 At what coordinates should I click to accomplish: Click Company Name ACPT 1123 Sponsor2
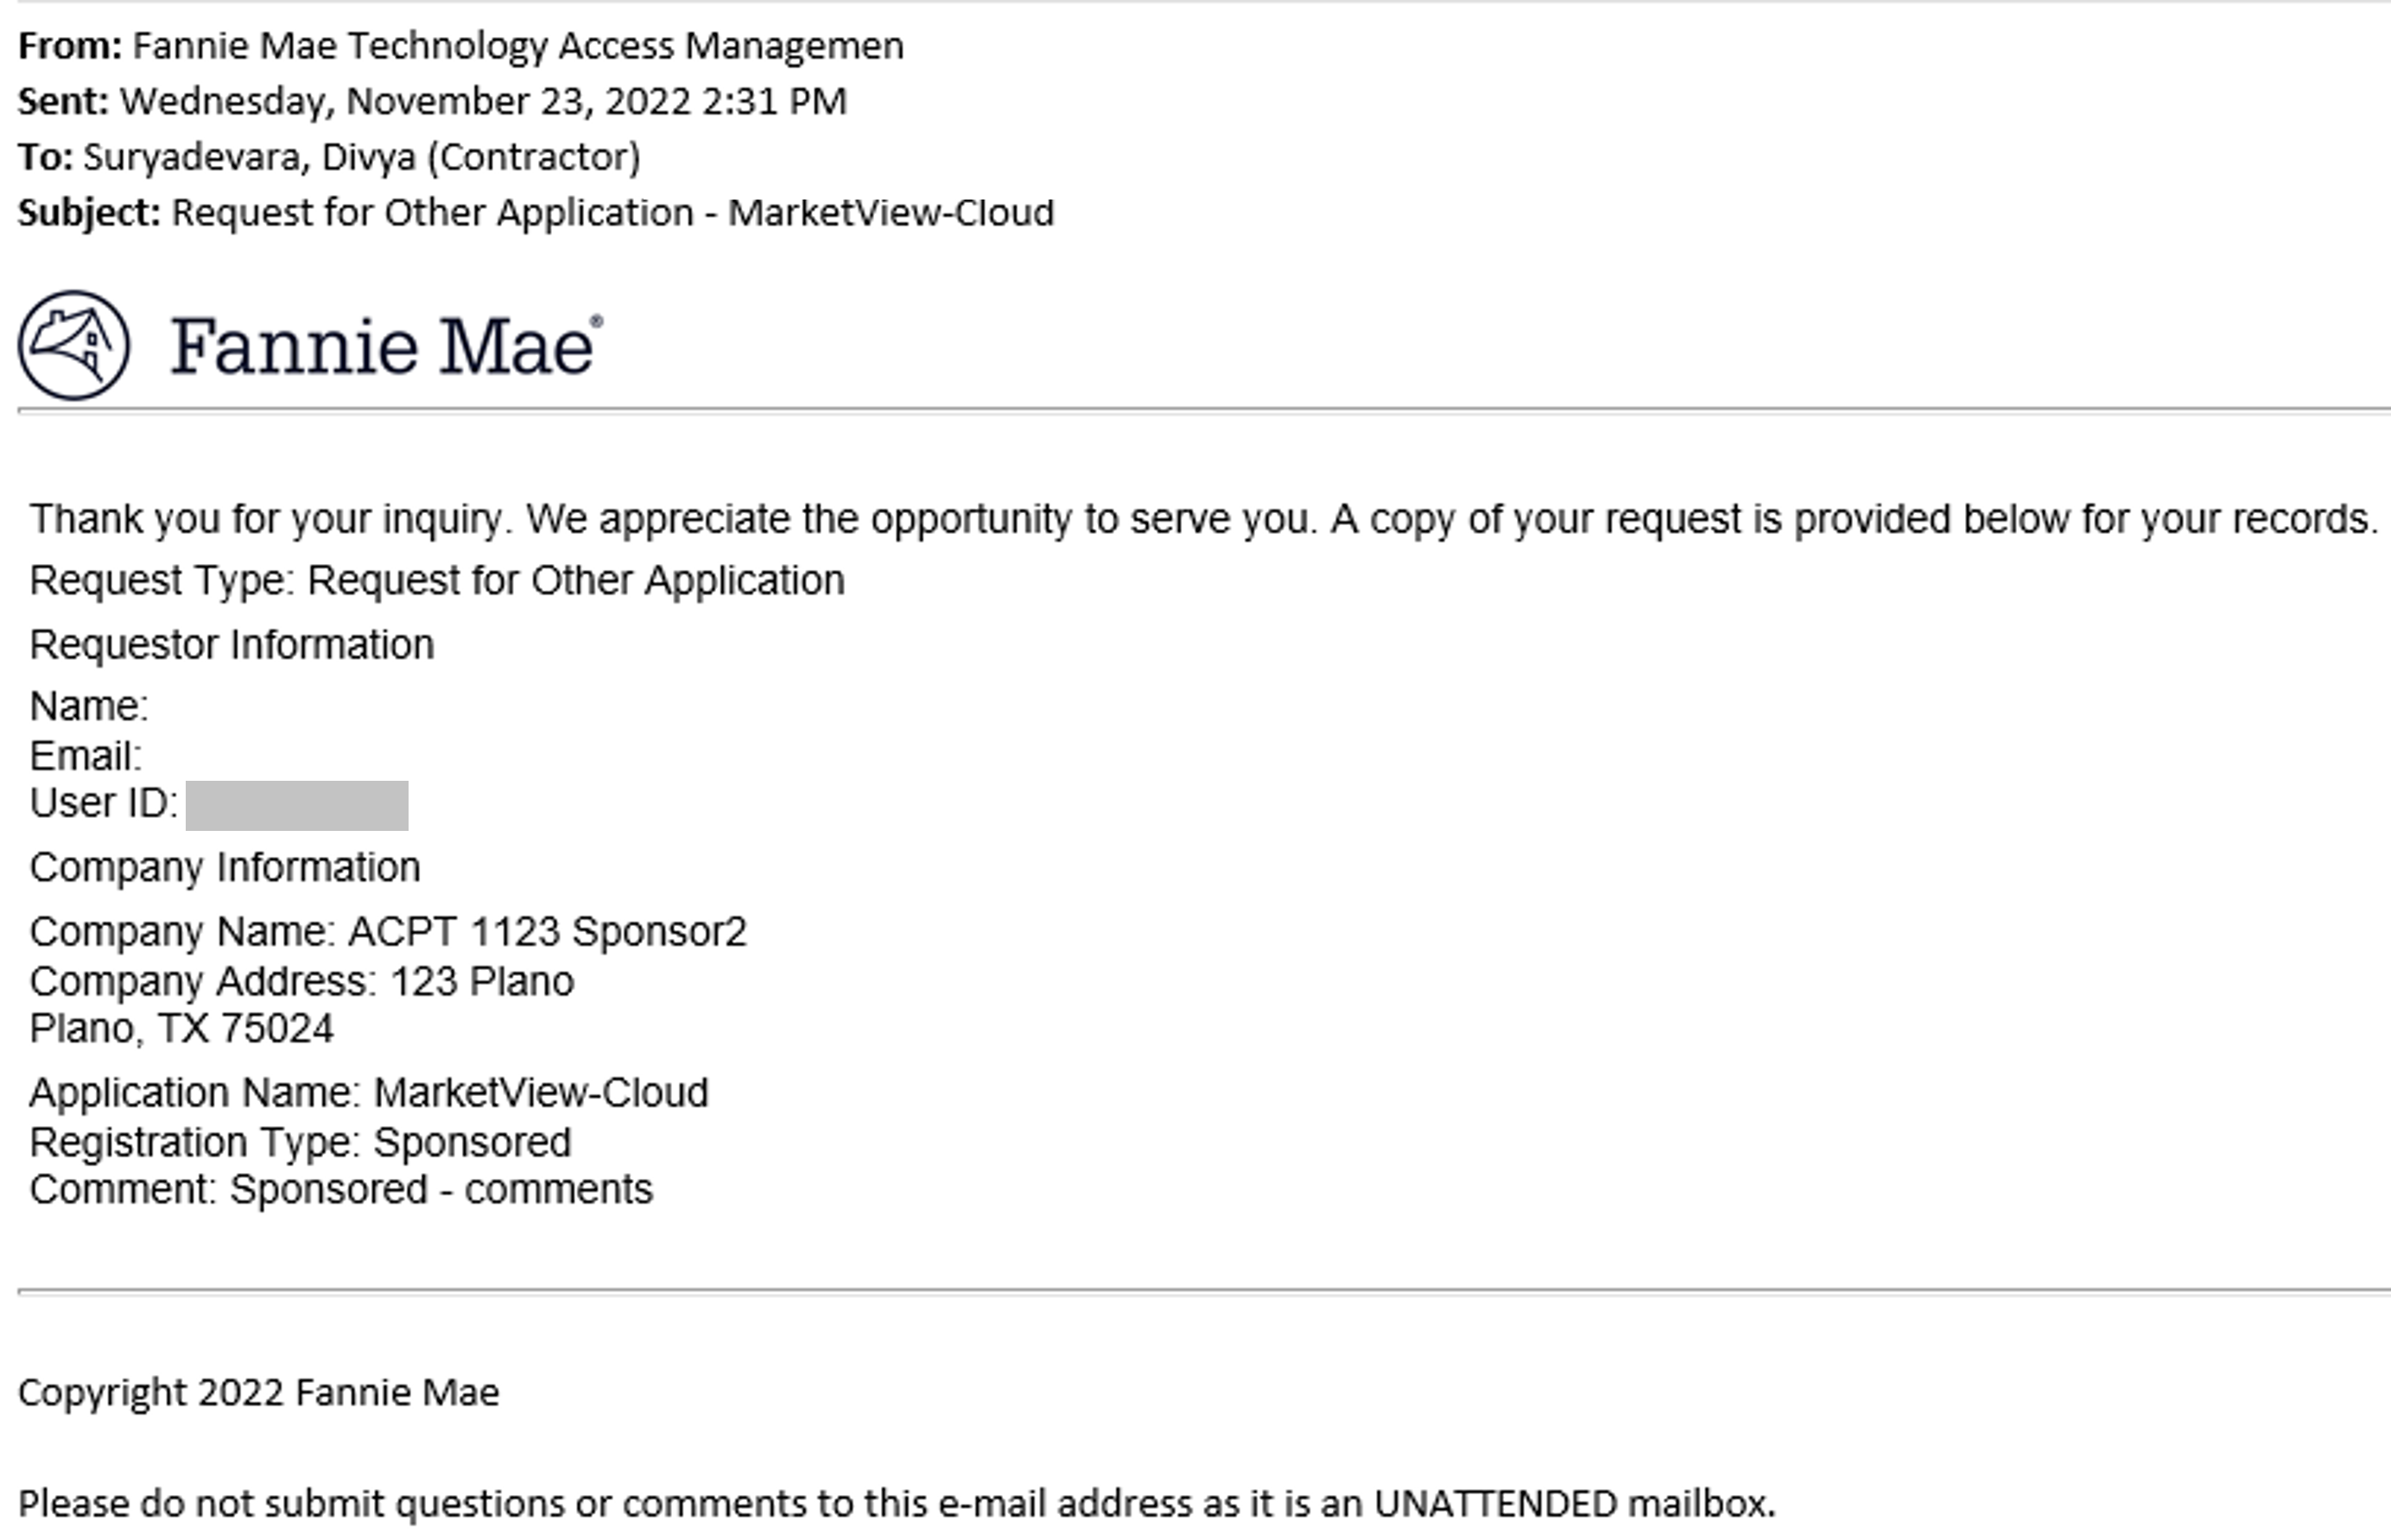pos(388,932)
